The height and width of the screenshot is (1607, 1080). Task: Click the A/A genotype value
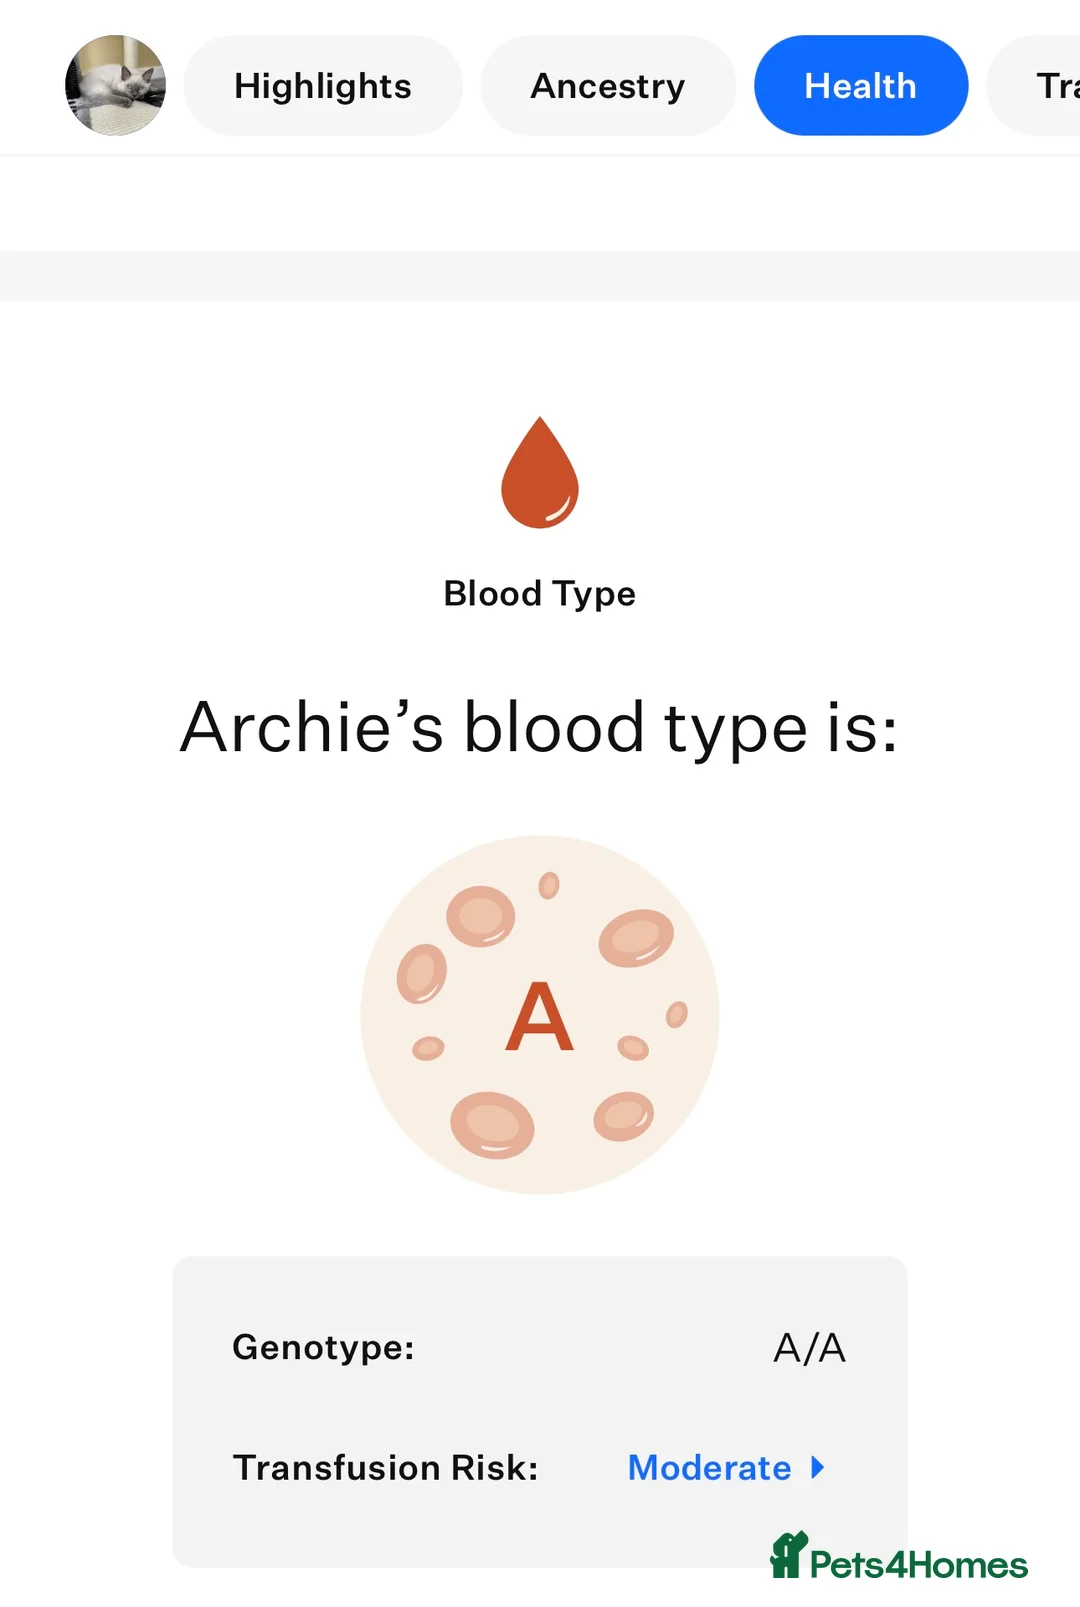coord(809,1347)
